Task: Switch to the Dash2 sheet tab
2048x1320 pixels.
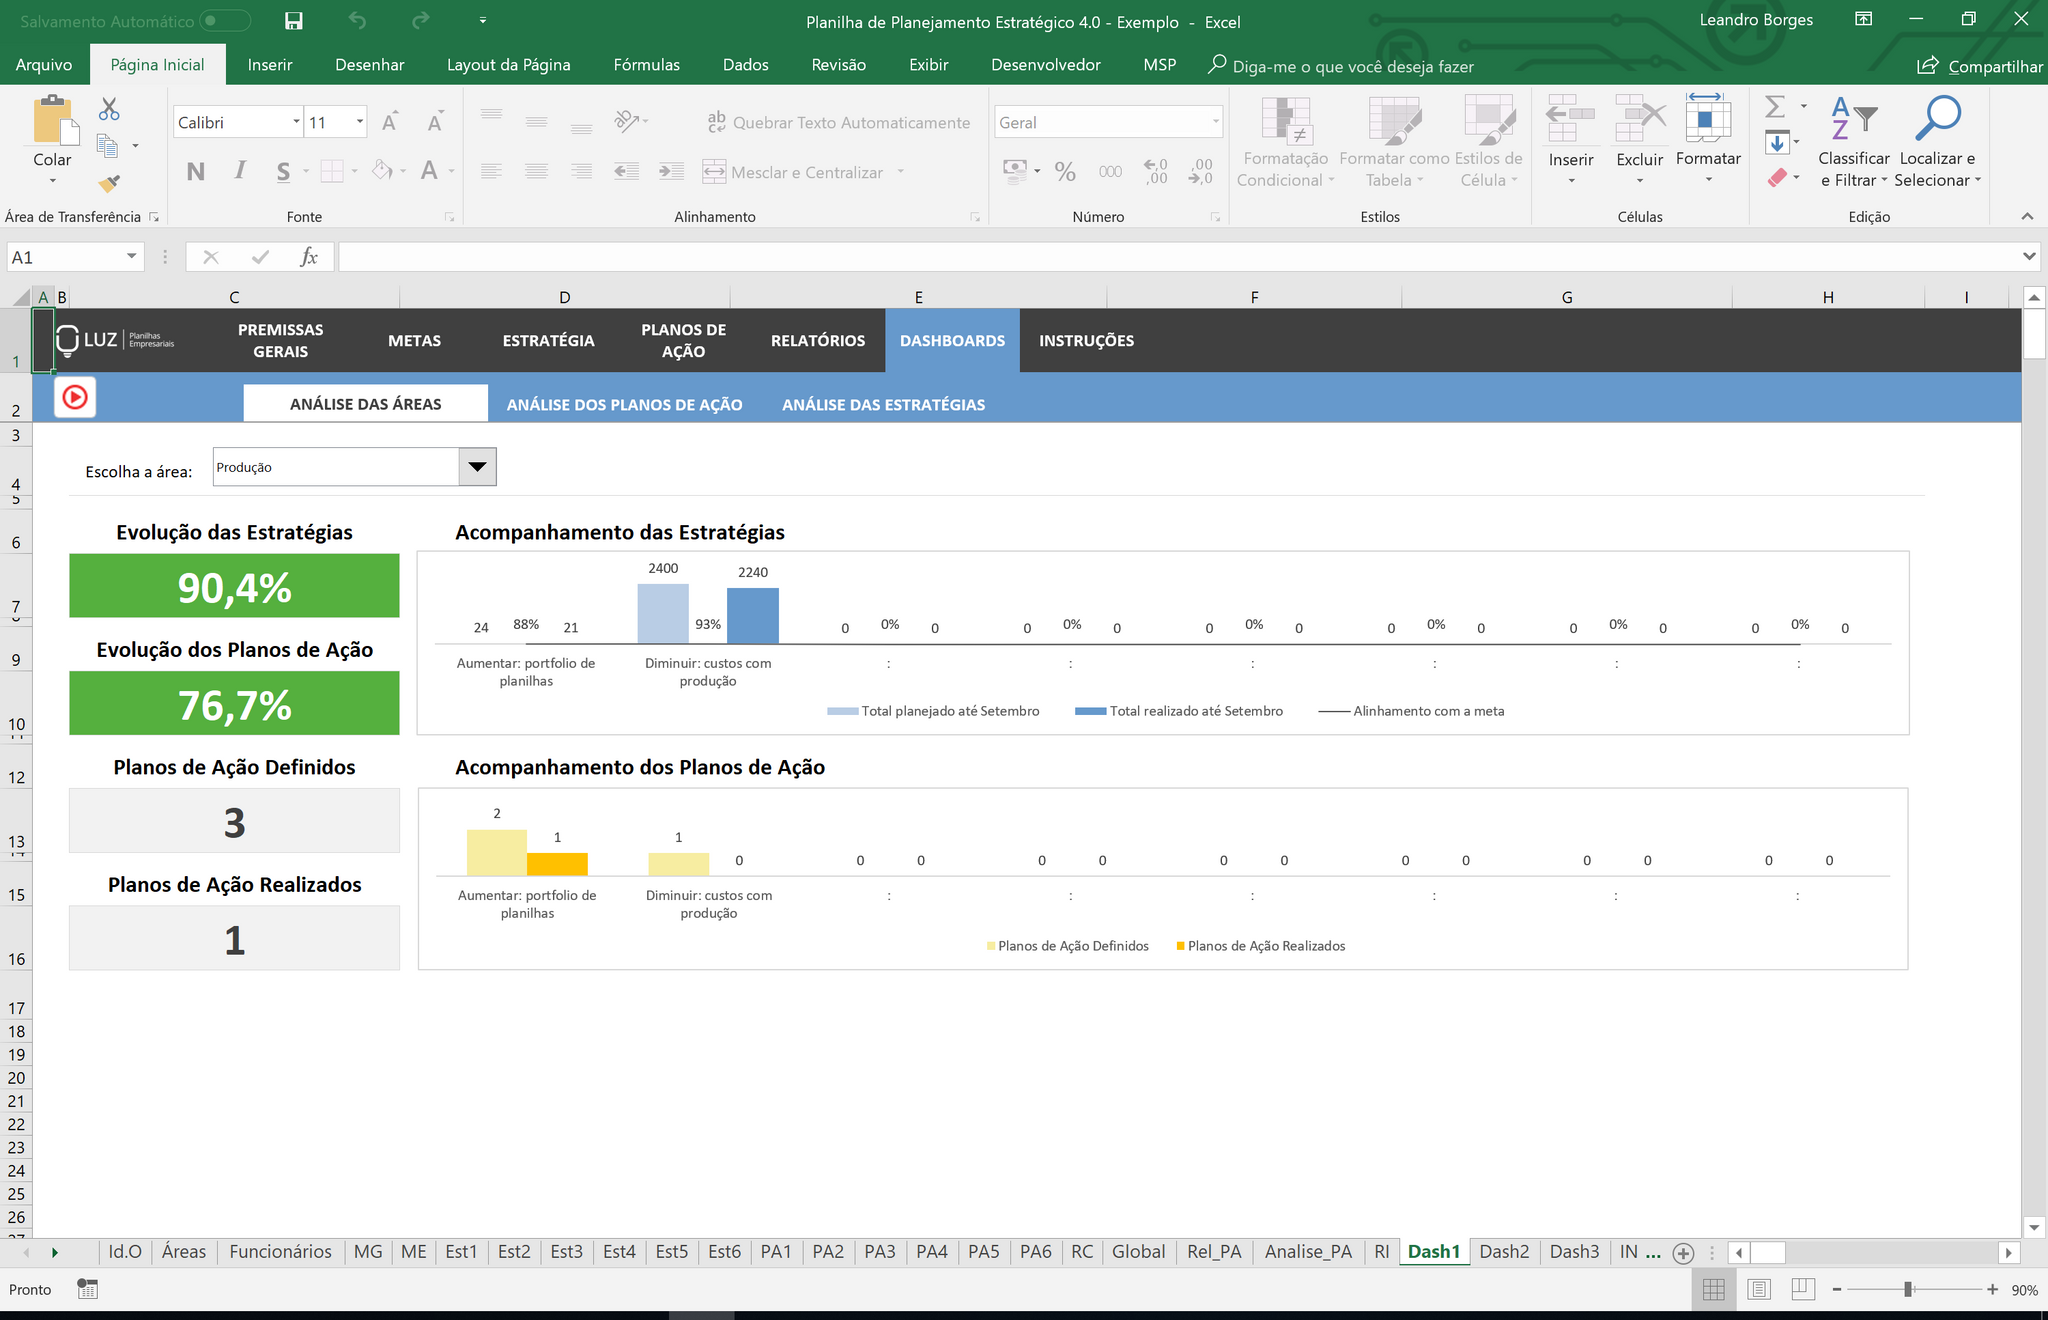Action: click(x=1503, y=1252)
